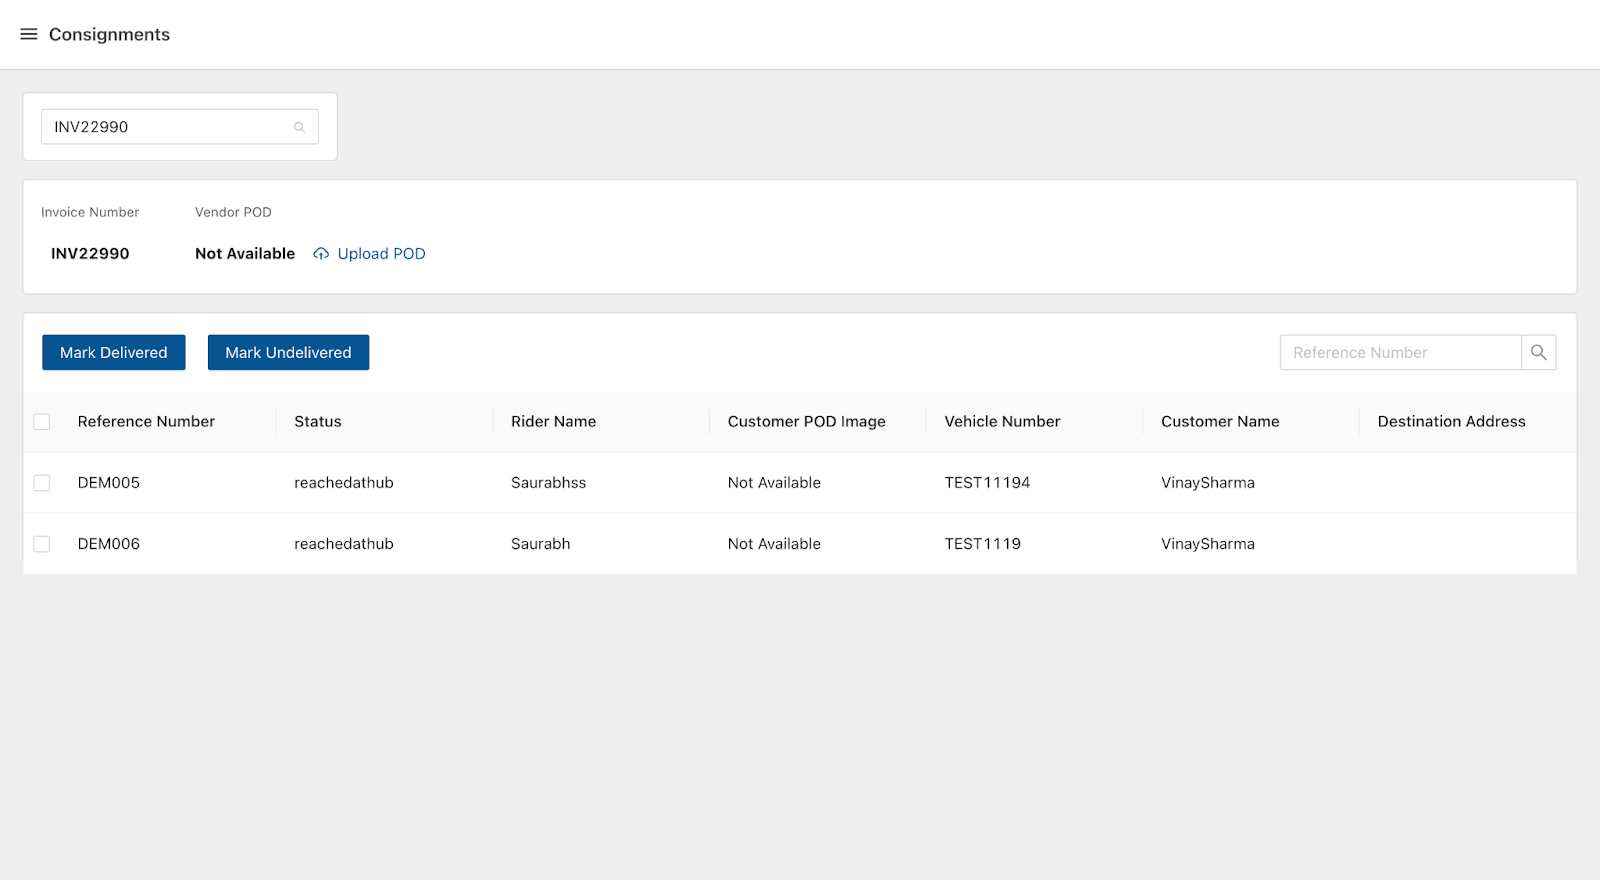1600x880 pixels.
Task: Select all rows with header checkbox
Action: (42, 422)
